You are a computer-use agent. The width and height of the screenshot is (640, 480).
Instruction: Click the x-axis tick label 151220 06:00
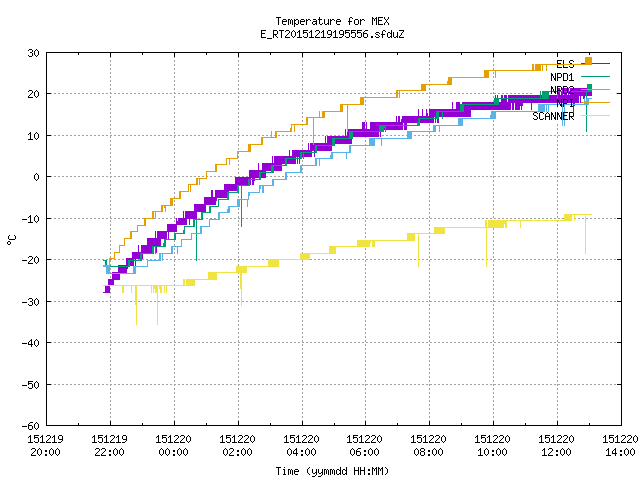point(364,446)
